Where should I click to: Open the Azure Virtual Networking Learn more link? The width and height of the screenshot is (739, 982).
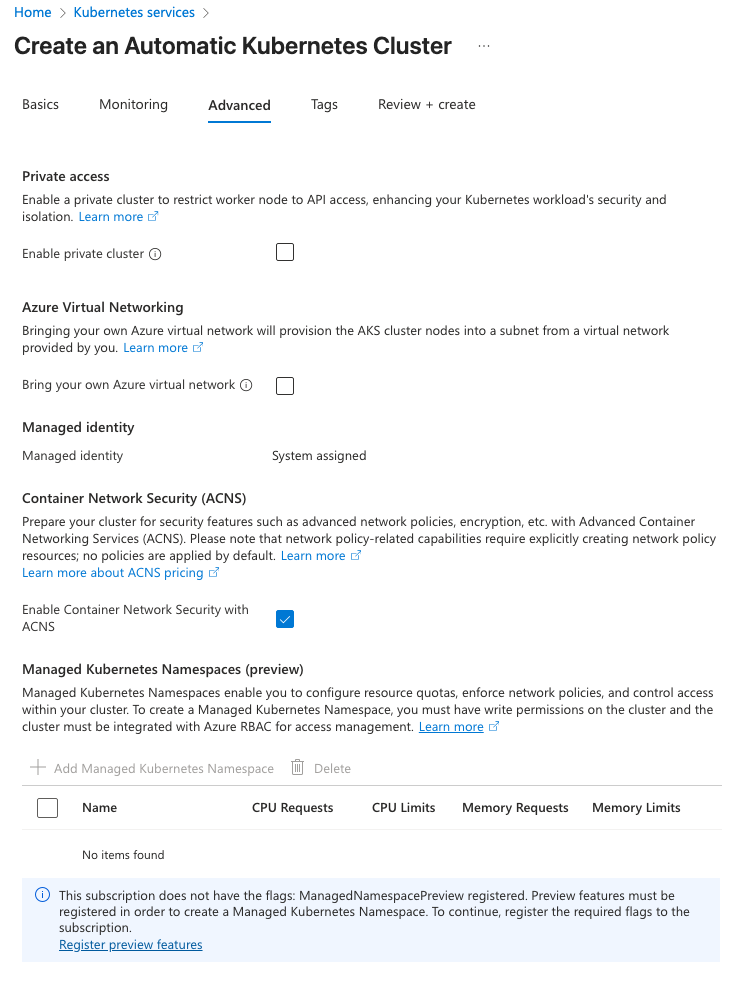pyautogui.click(x=155, y=347)
